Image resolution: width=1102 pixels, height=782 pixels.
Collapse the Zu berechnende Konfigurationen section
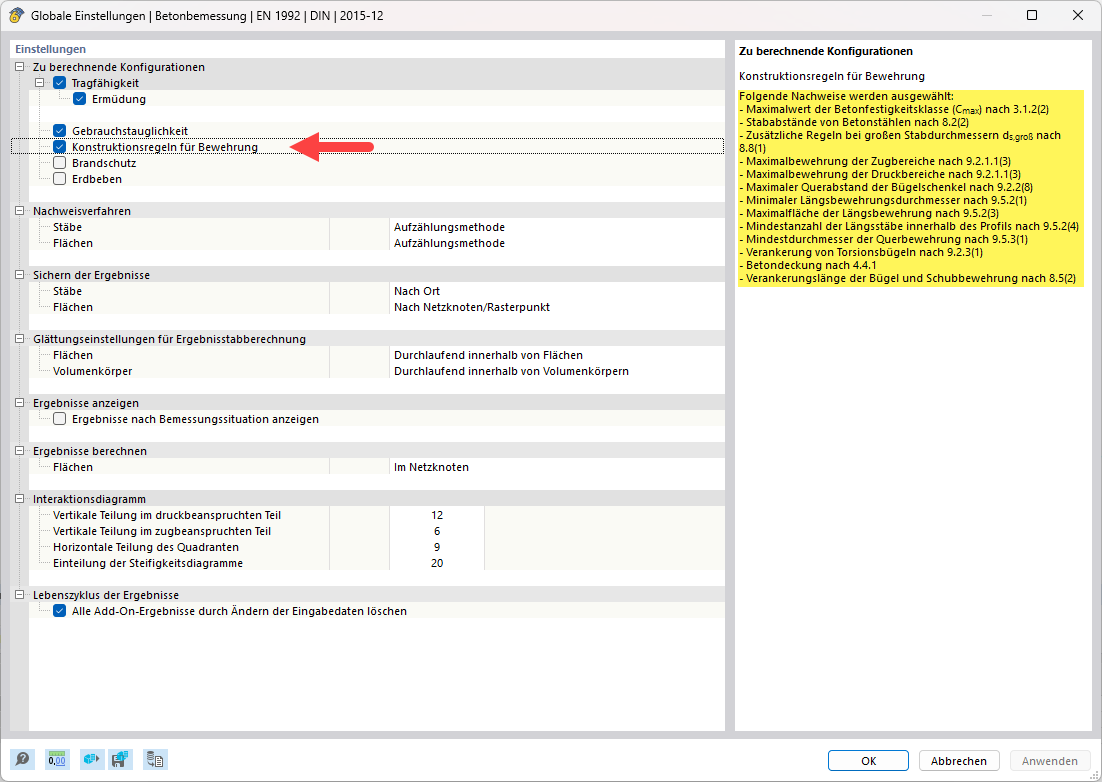[19, 67]
